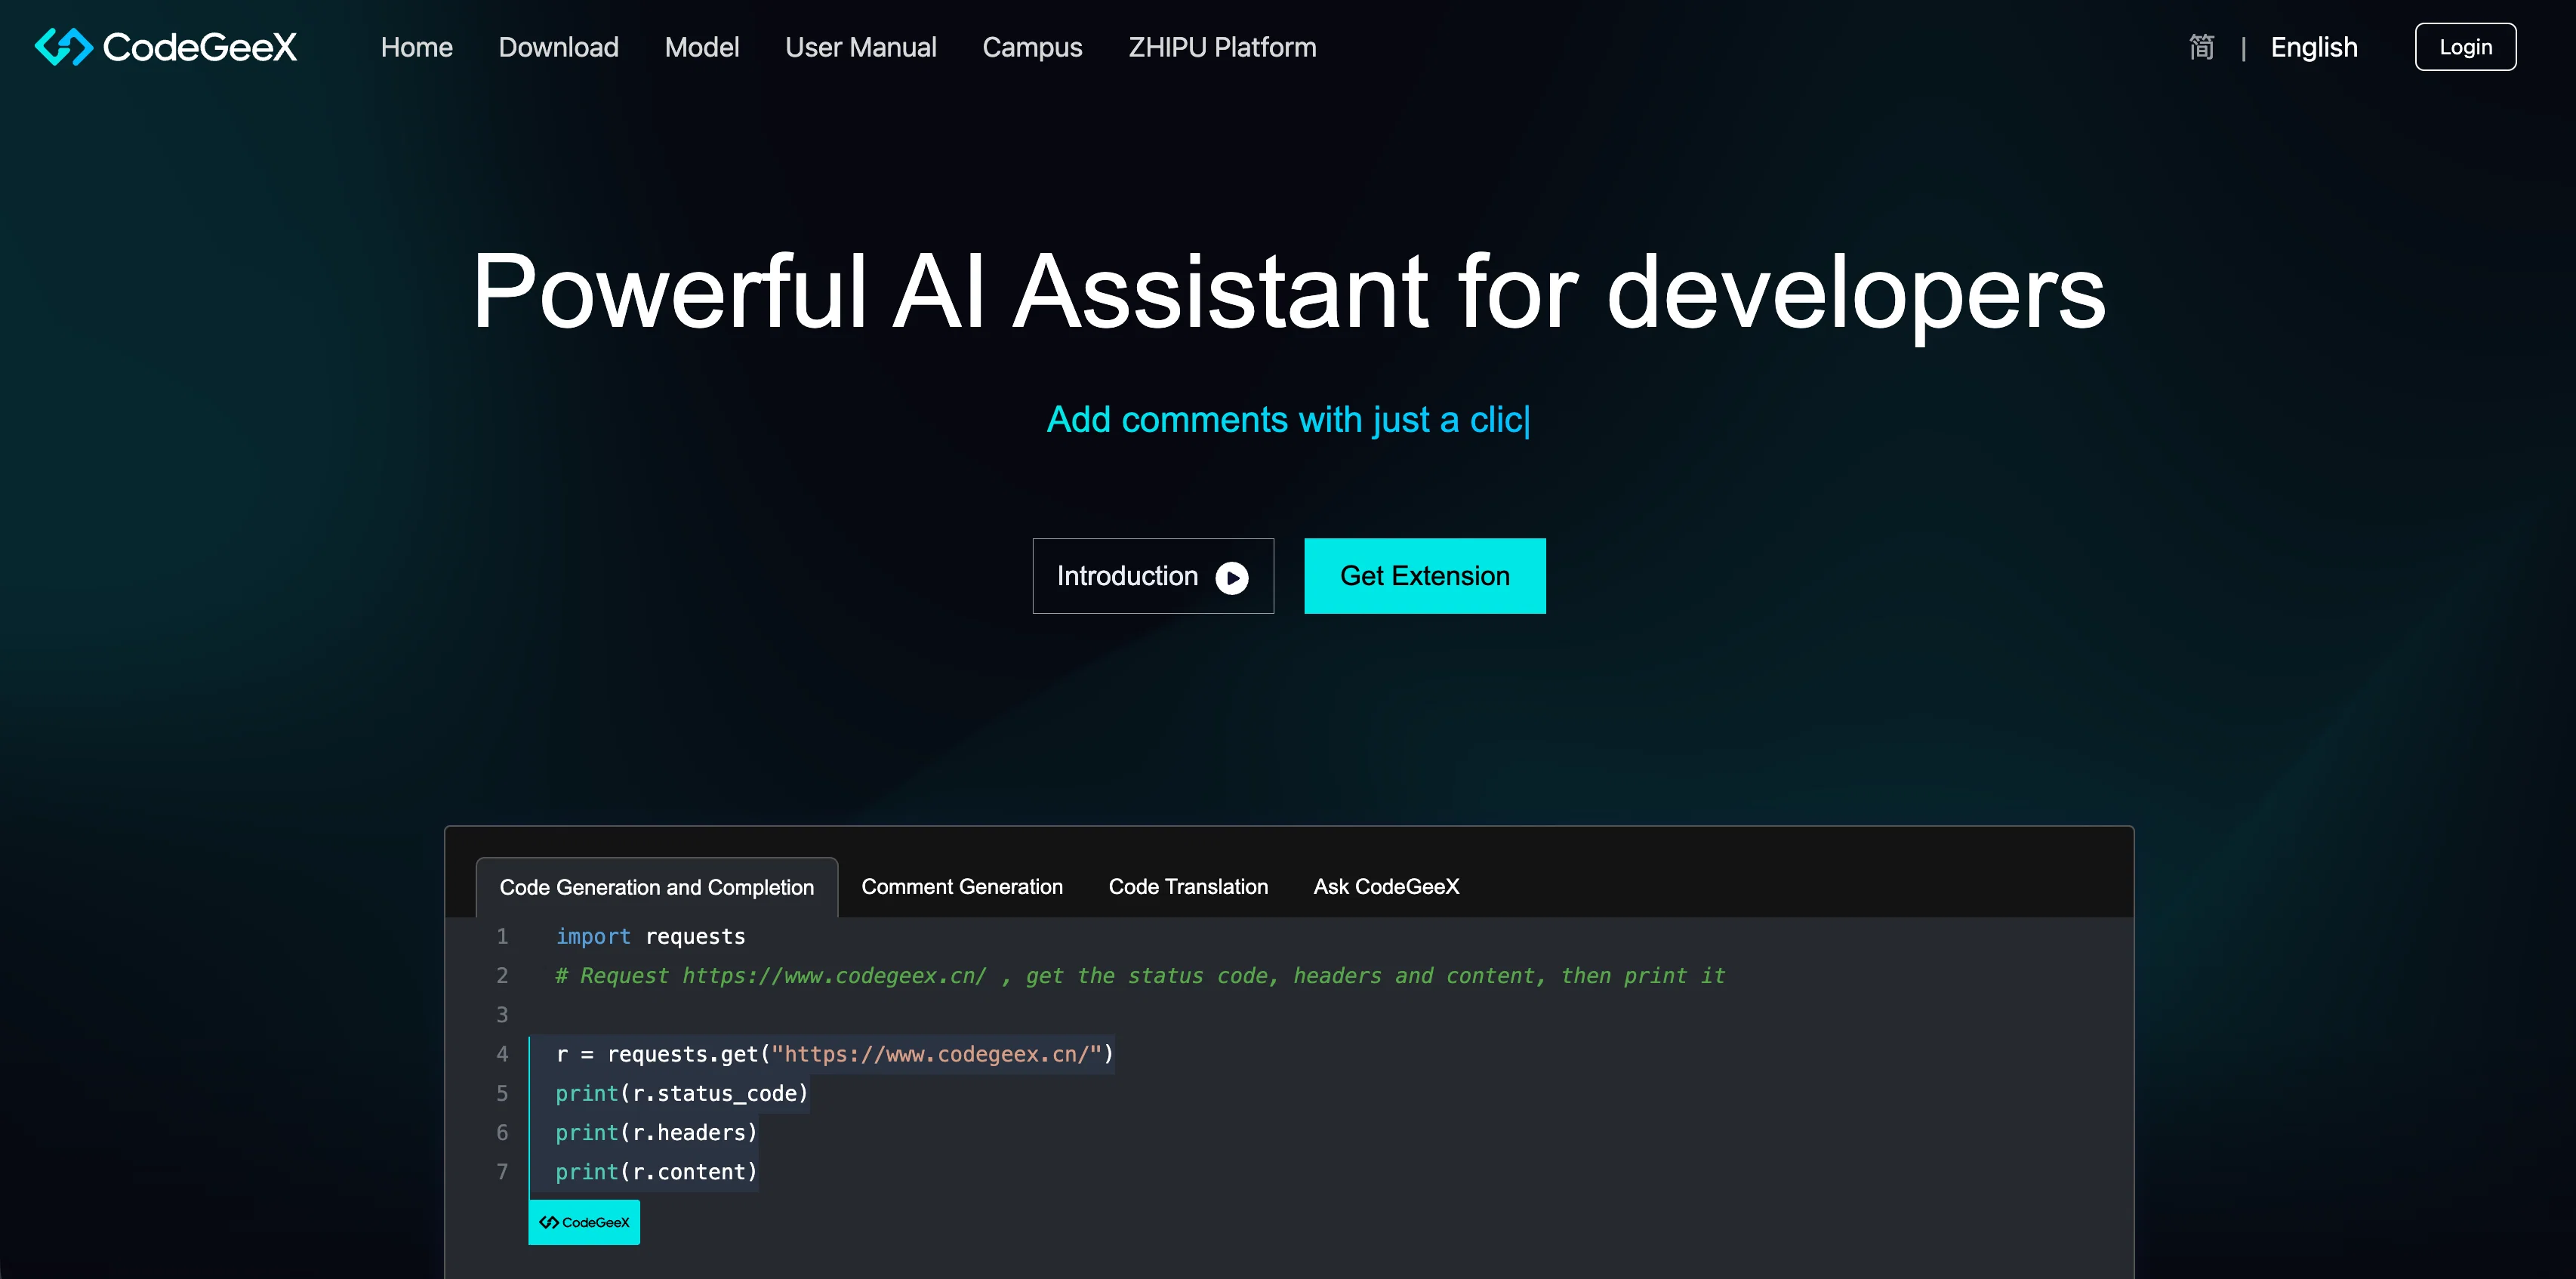
Task: Click the Login button
Action: tap(2465, 47)
